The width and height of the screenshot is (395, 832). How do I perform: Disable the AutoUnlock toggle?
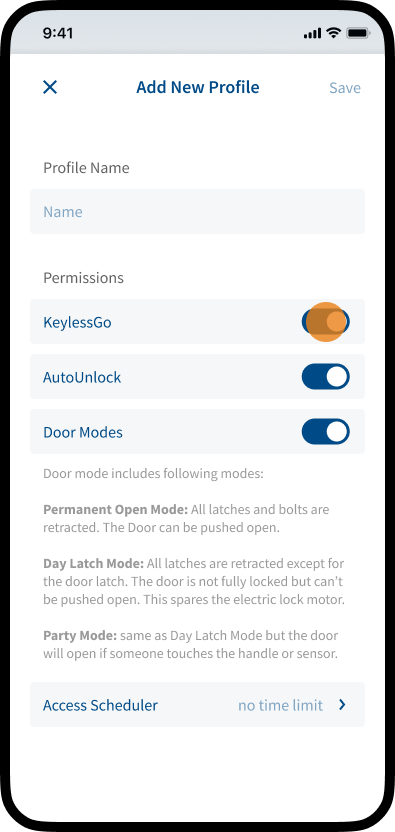(x=325, y=377)
